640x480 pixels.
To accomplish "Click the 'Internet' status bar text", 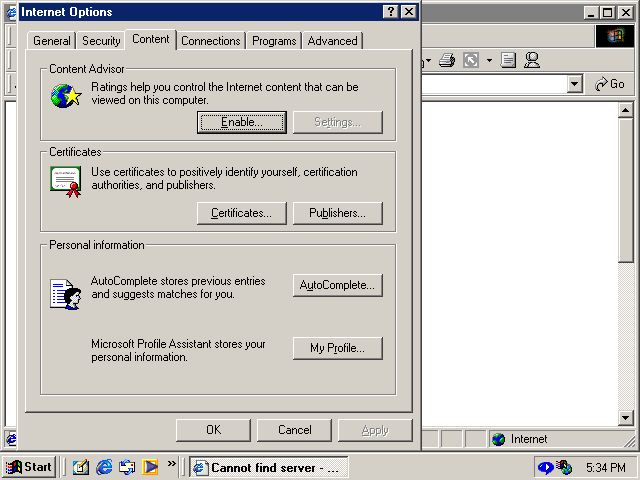I will [529, 439].
